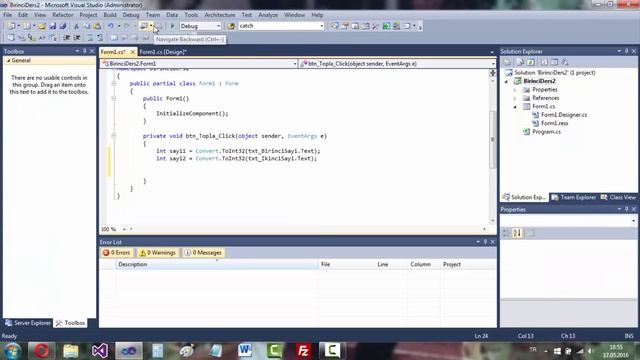
Task: Click the Navigate Backward icon
Action: click(144, 26)
